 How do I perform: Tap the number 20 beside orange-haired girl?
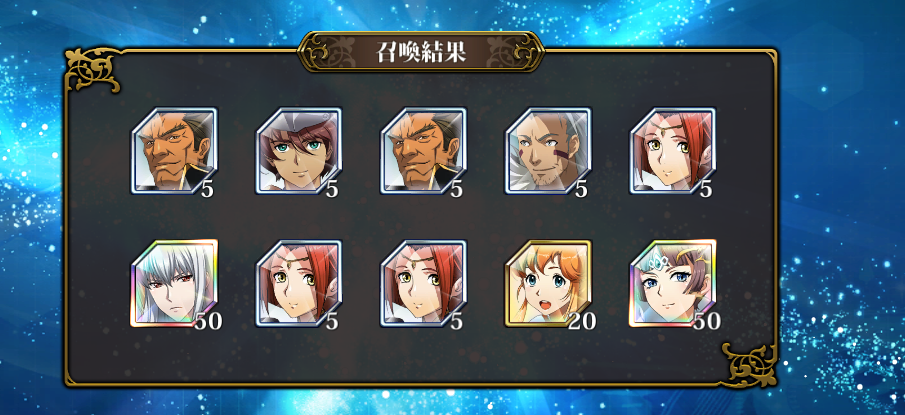[582, 322]
